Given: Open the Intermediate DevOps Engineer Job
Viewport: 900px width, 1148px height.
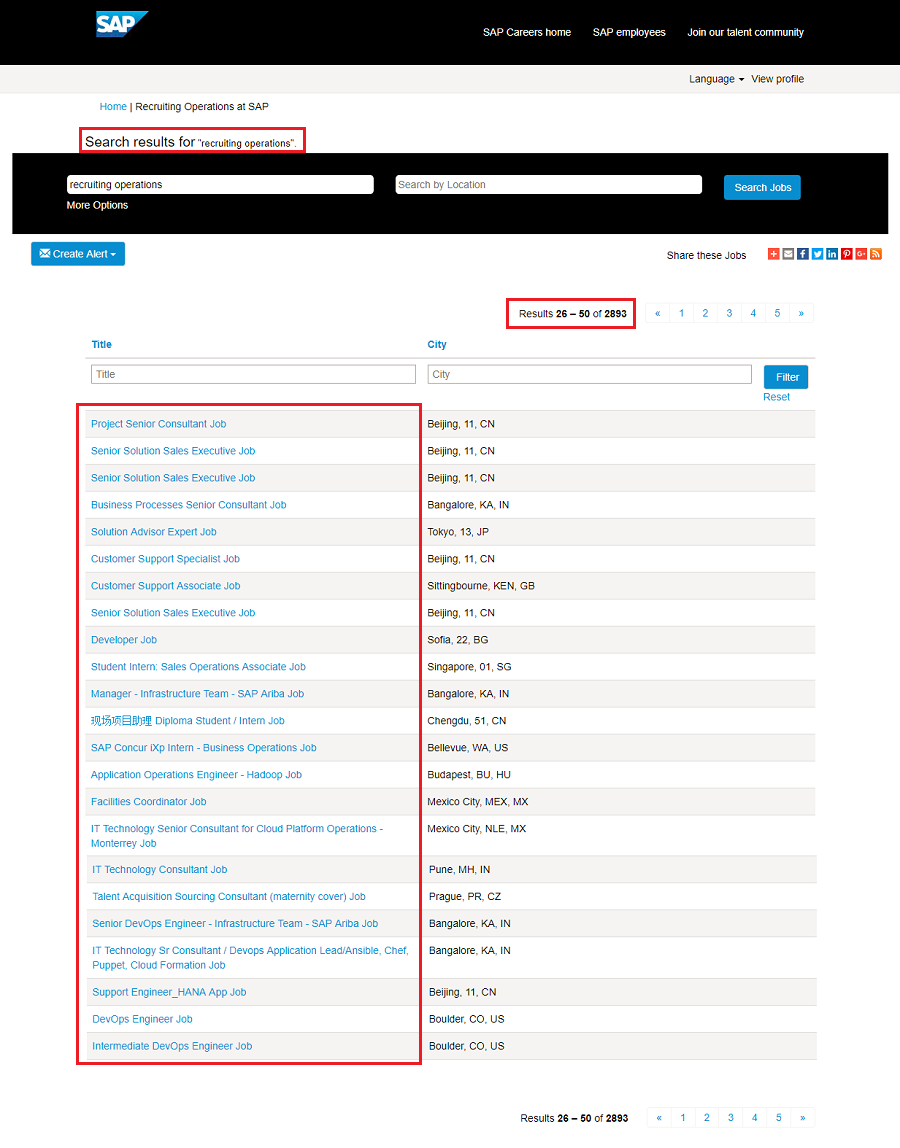Looking at the screenshot, I should click(172, 1047).
